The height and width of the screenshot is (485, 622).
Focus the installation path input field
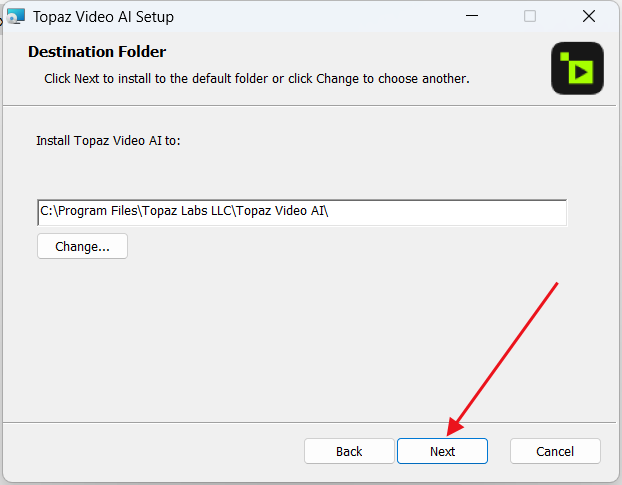pyautogui.click(x=302, y=213)
